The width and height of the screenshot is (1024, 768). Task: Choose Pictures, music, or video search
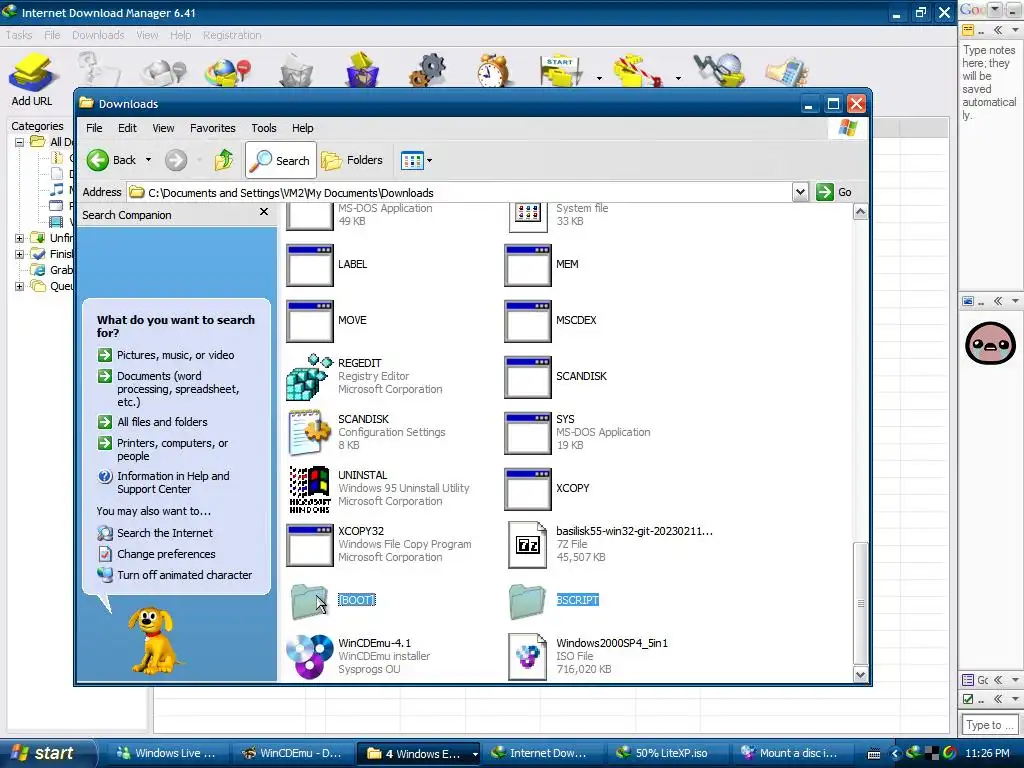coord(175,355)
